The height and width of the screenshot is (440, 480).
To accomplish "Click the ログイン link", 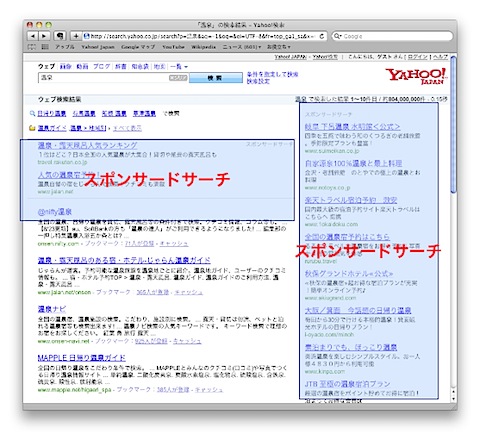I will [418, 57].
